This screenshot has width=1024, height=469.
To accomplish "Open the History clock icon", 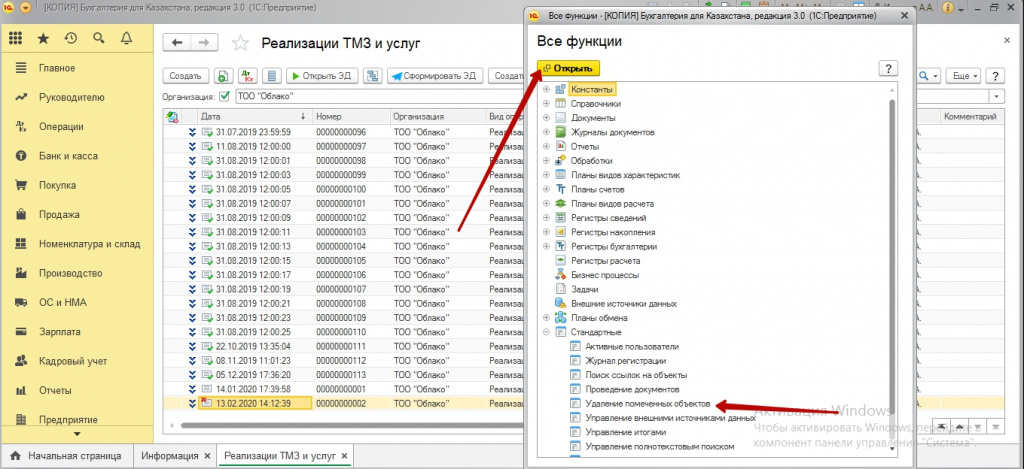I will (x=71, y=39).
